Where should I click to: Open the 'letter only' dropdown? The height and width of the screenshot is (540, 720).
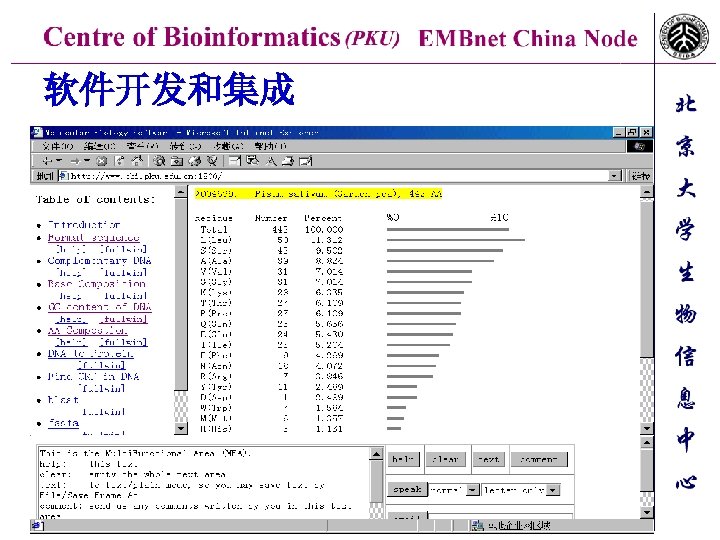(x=553, y=490)
